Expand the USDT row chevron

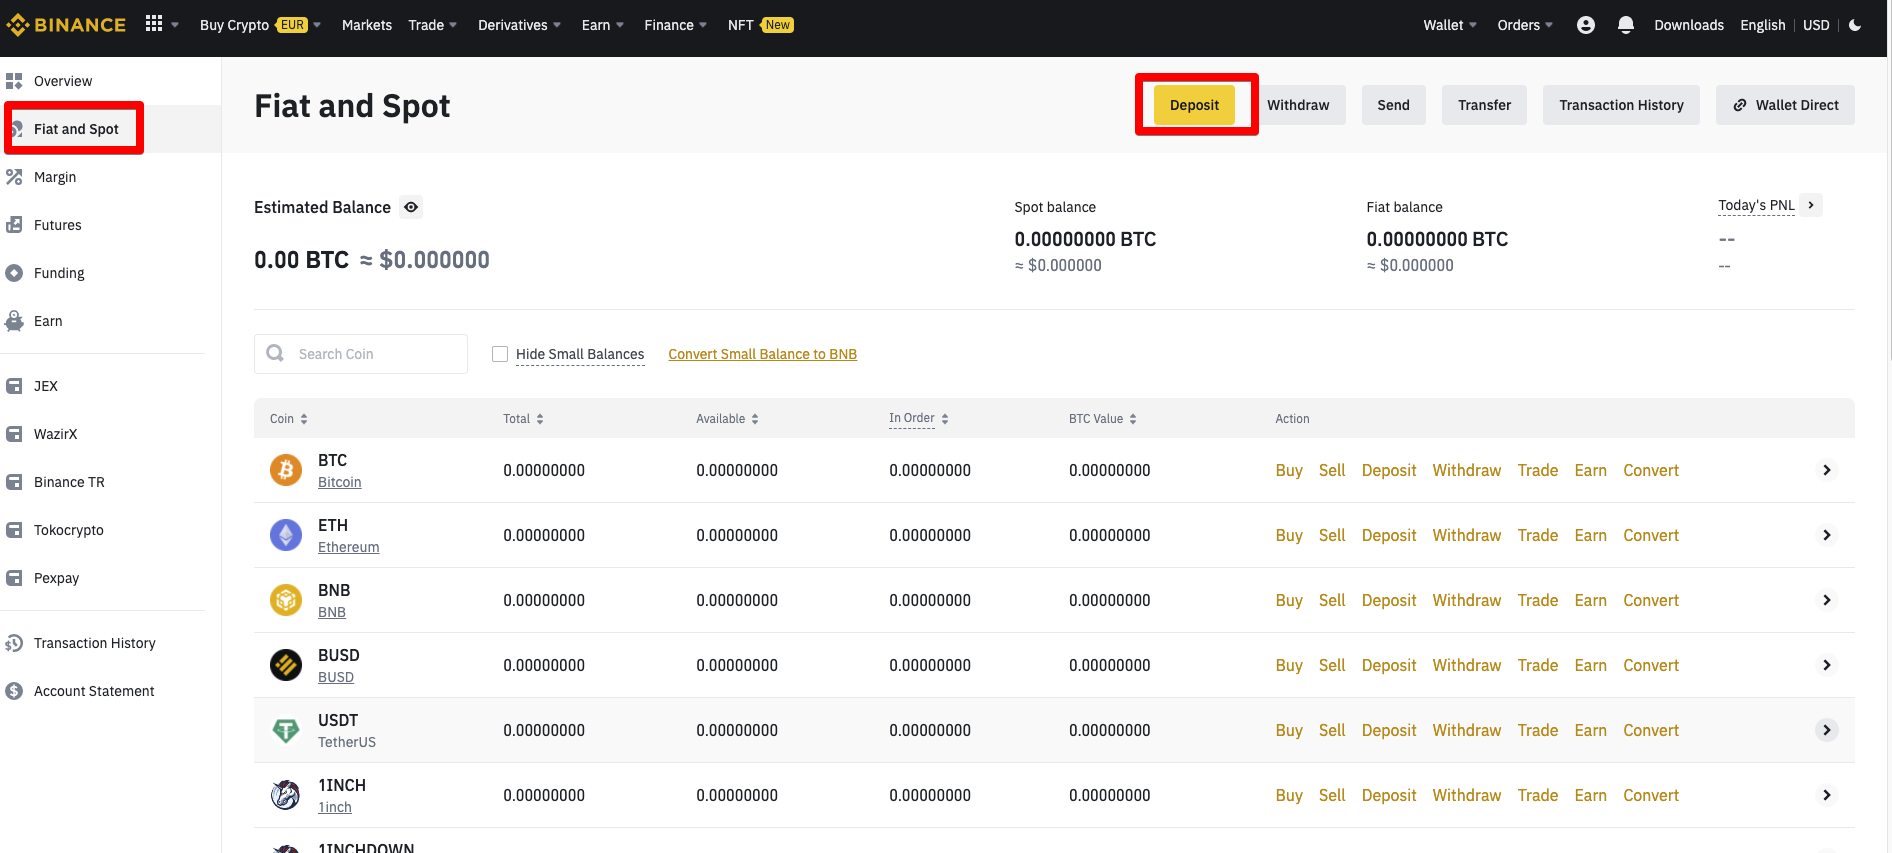pos(1827,730)
